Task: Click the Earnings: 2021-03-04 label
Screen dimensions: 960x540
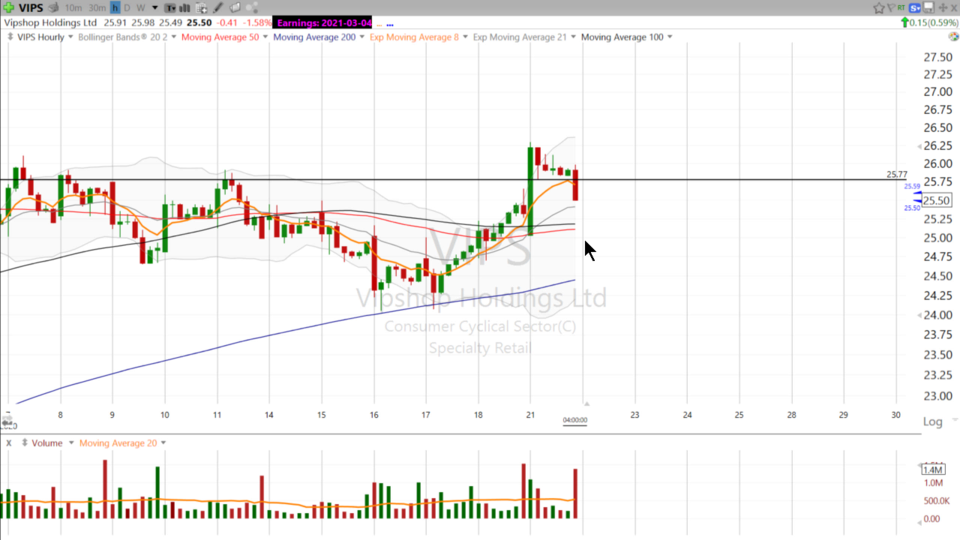Action: coord(323,23)
